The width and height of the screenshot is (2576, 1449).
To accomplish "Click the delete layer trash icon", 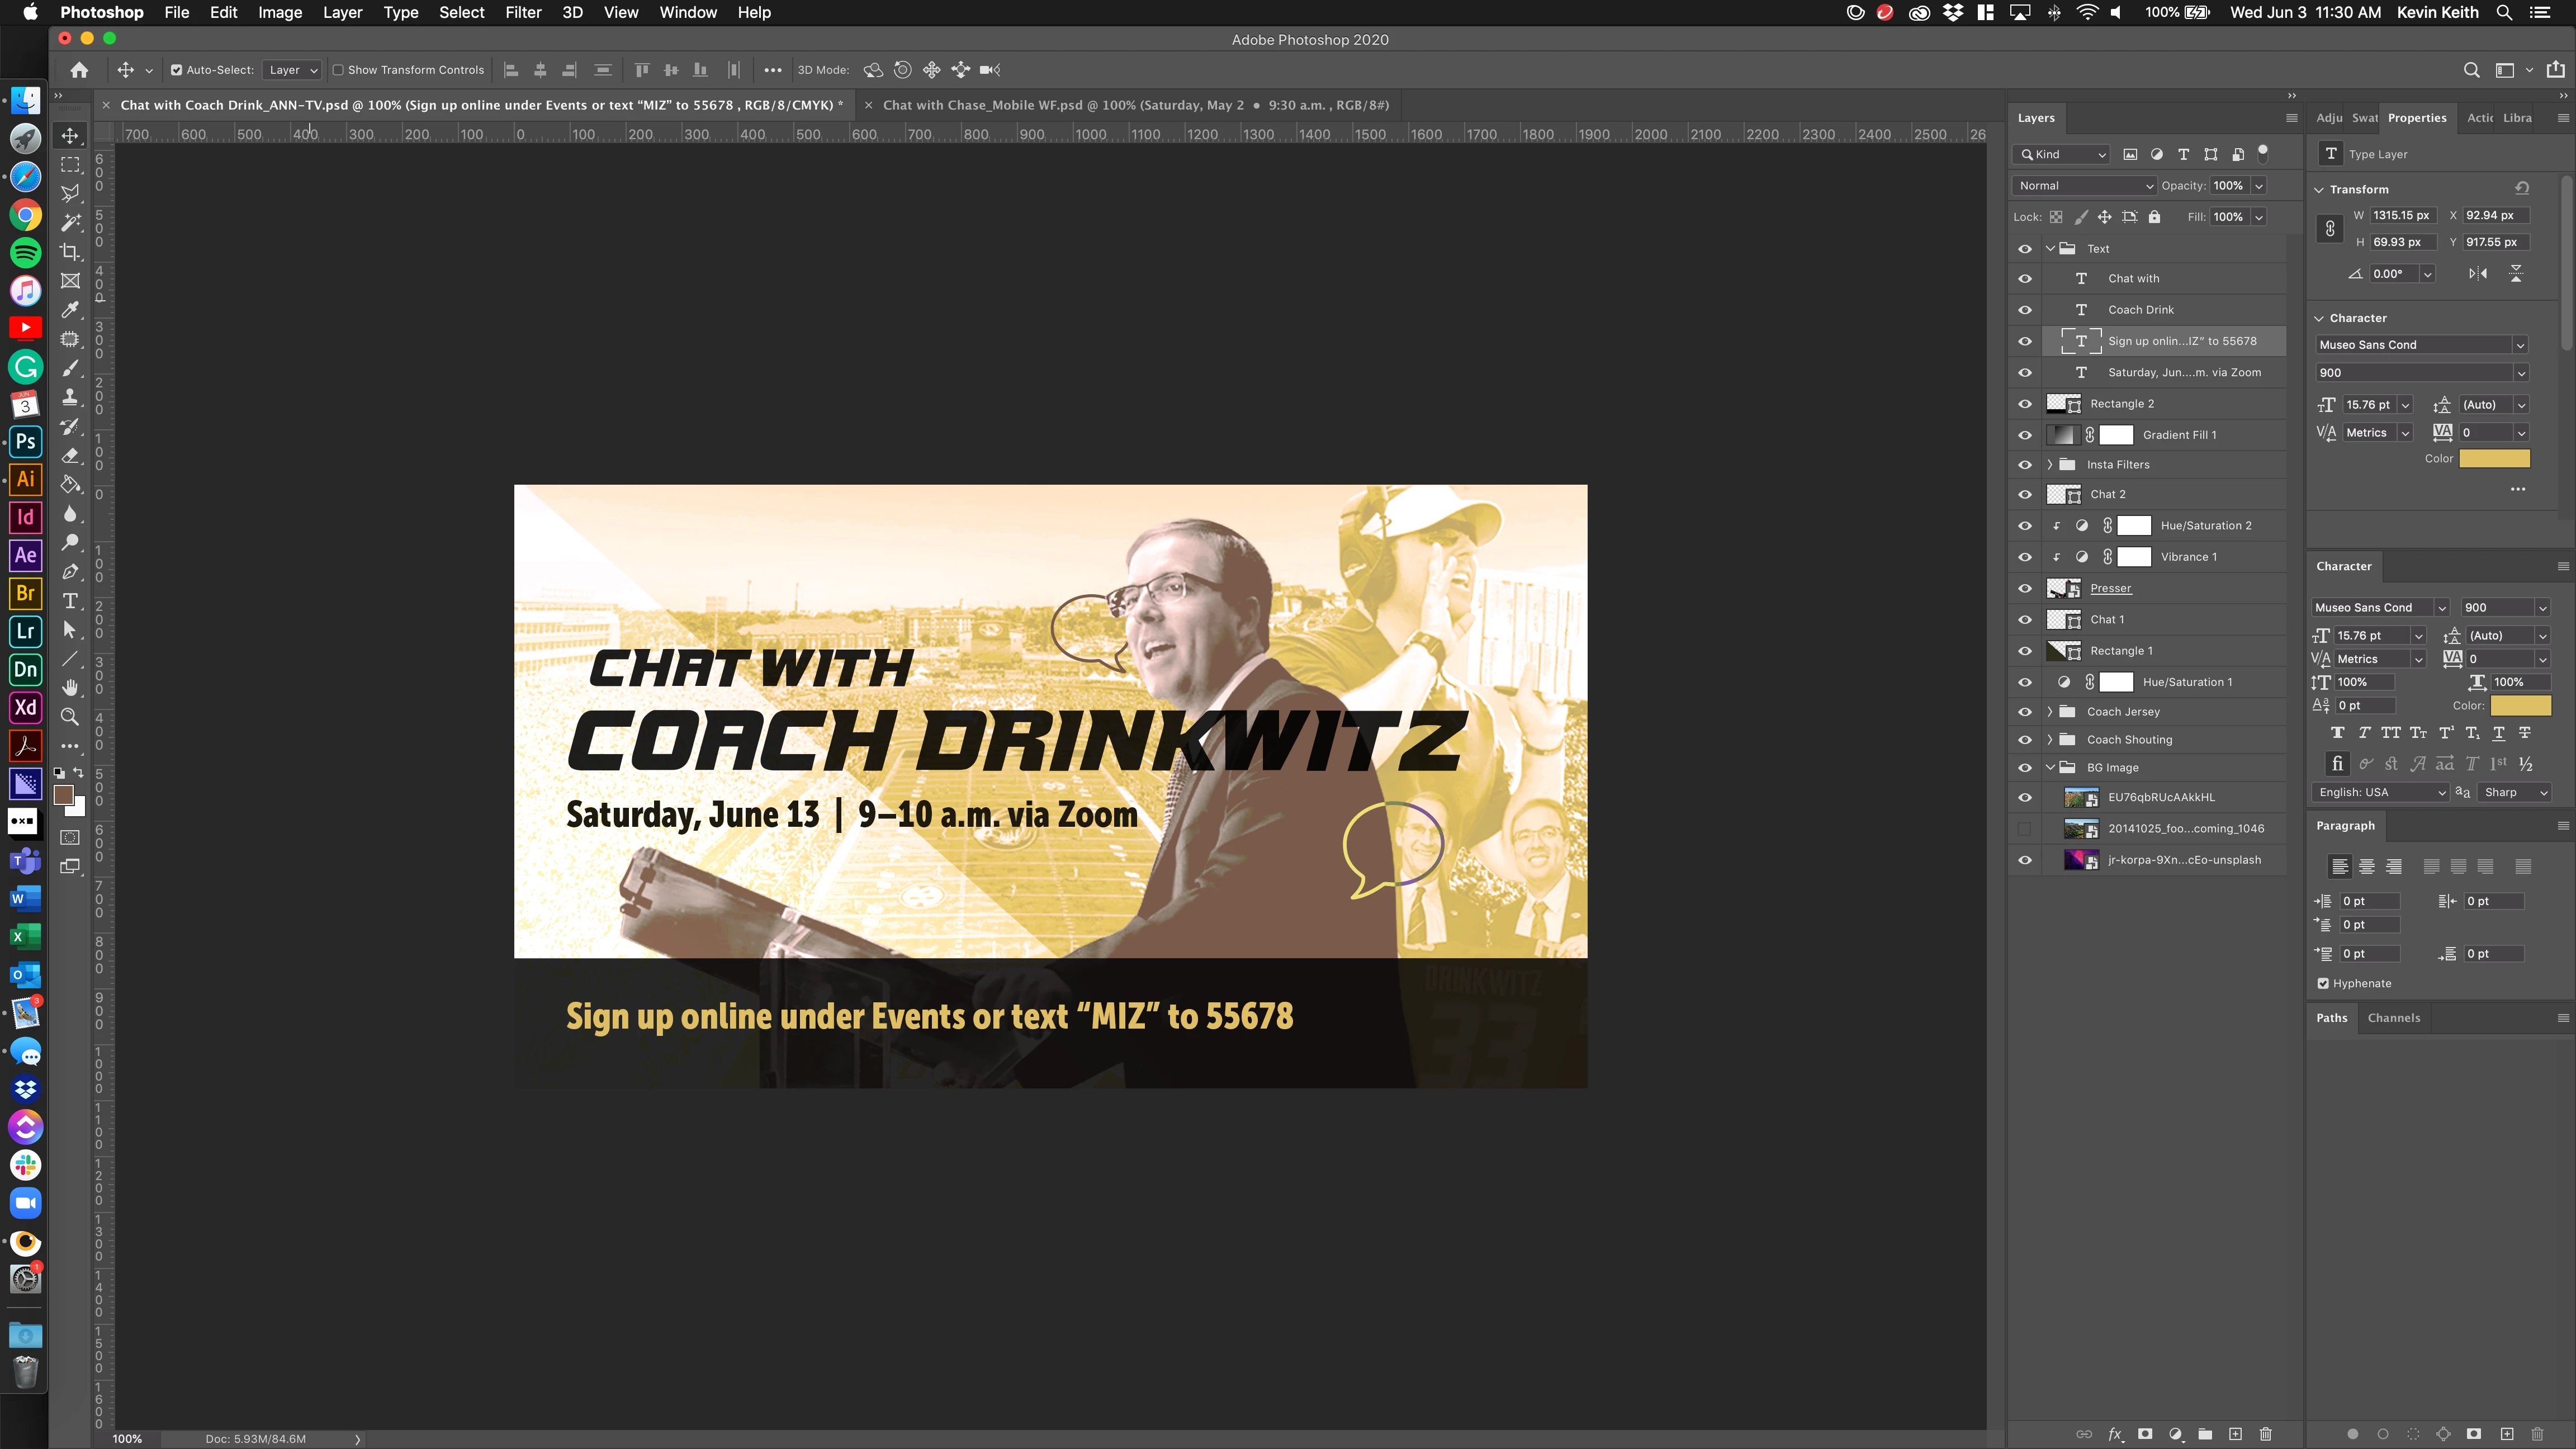I will click(x=2265, y=1434).
